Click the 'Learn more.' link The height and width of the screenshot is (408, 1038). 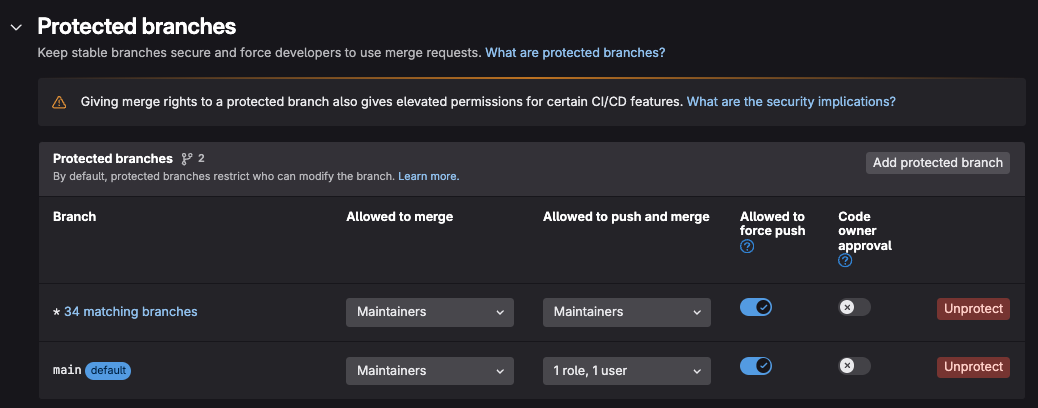428,176
